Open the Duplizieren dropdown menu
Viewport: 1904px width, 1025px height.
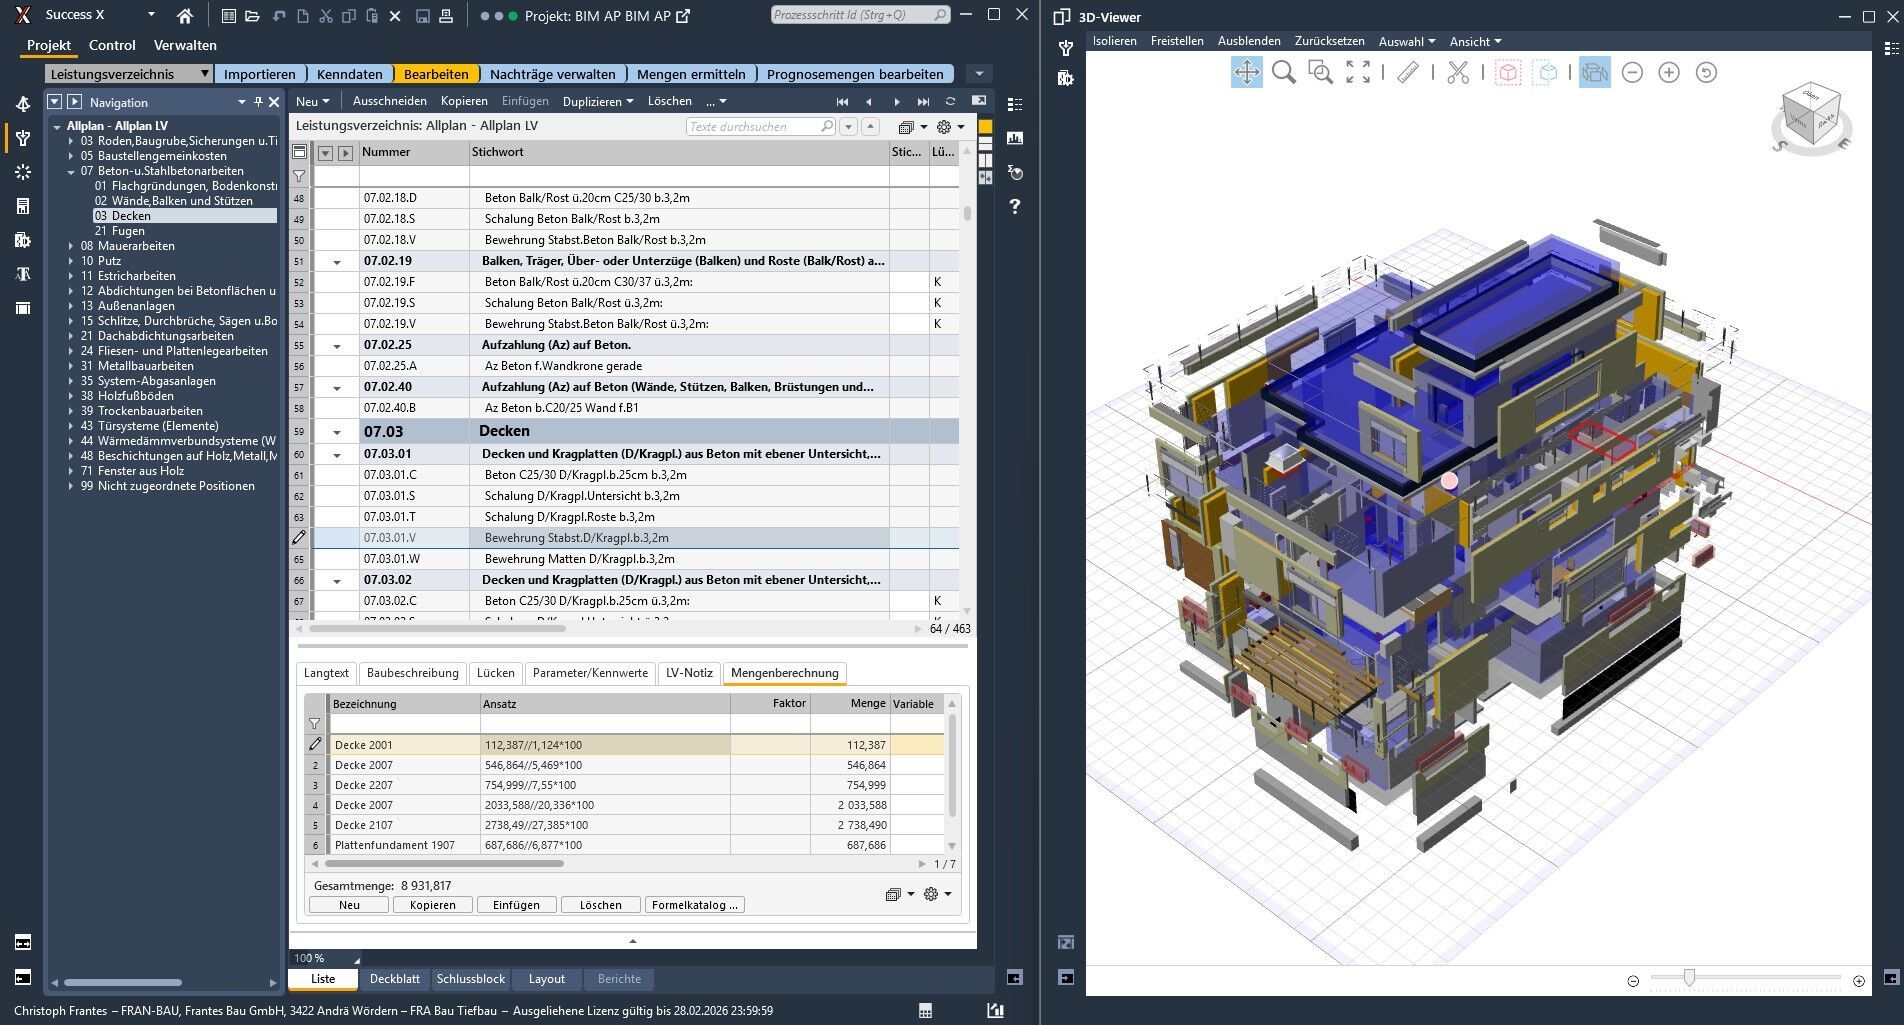tap(597, 101)
